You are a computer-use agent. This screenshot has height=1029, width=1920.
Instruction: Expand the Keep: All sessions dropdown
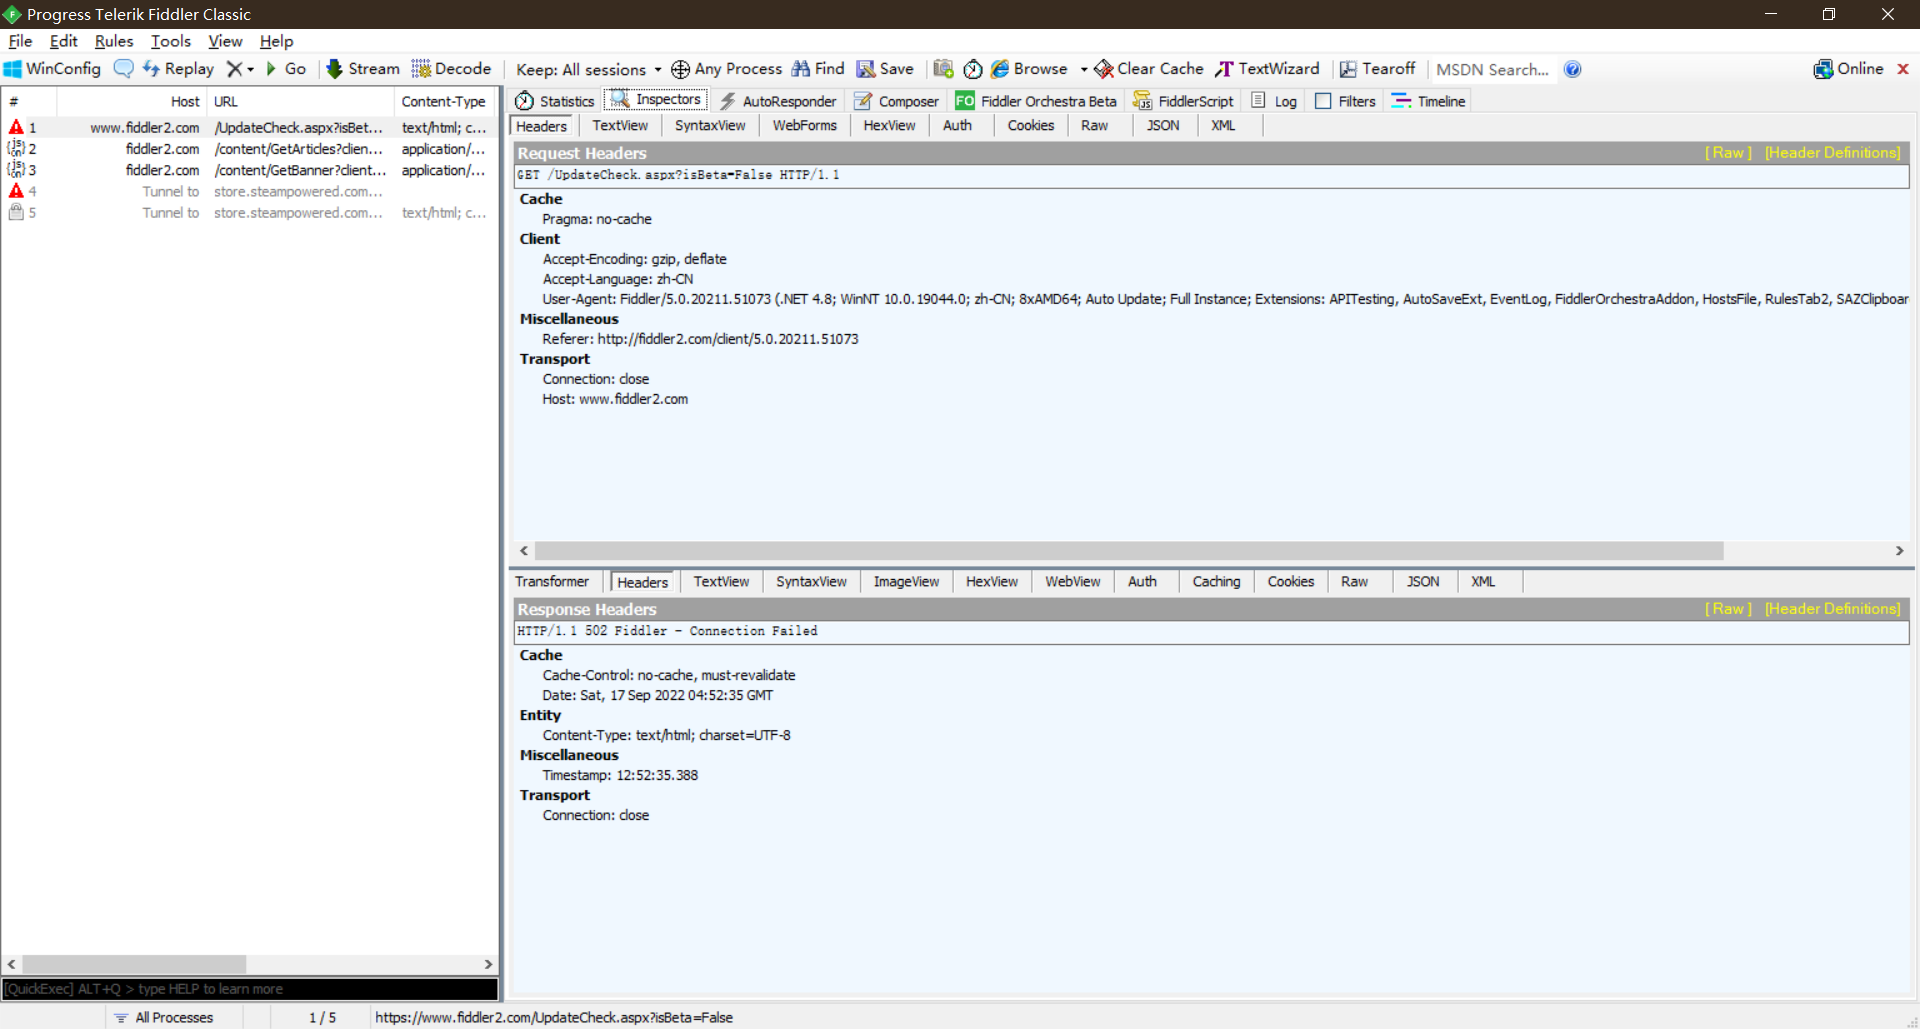tap(658, 70)
